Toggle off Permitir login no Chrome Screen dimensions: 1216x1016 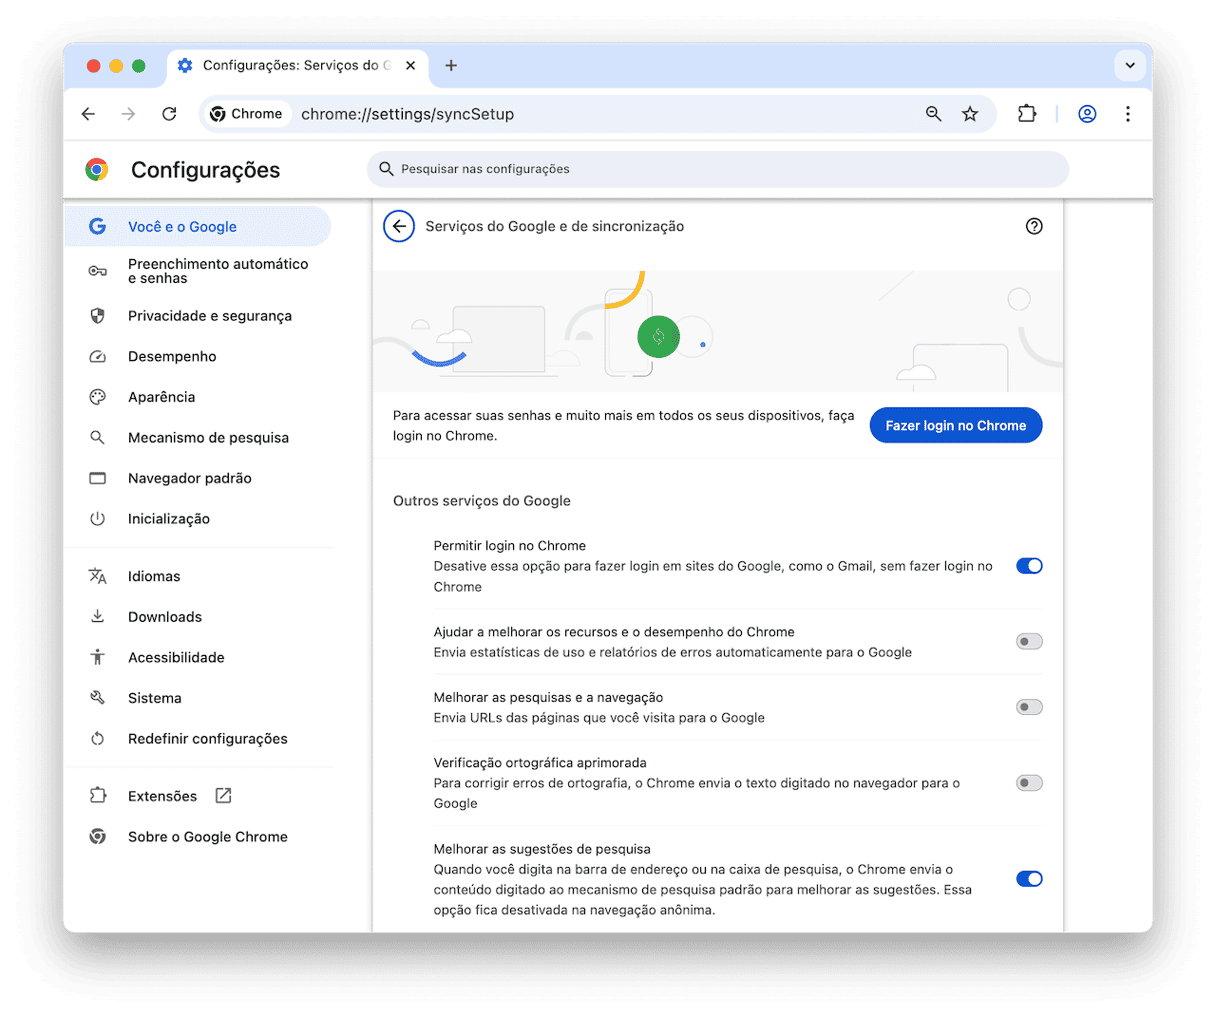click(1029, 566)
